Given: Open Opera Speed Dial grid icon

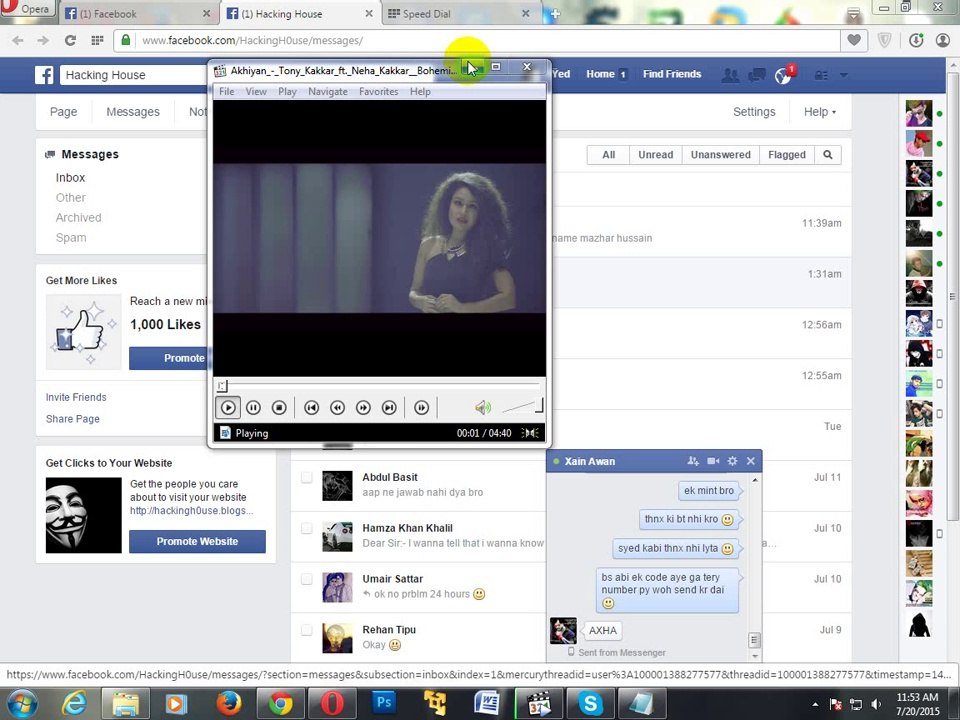Looking at the screenshot, I should pos(97,40).
